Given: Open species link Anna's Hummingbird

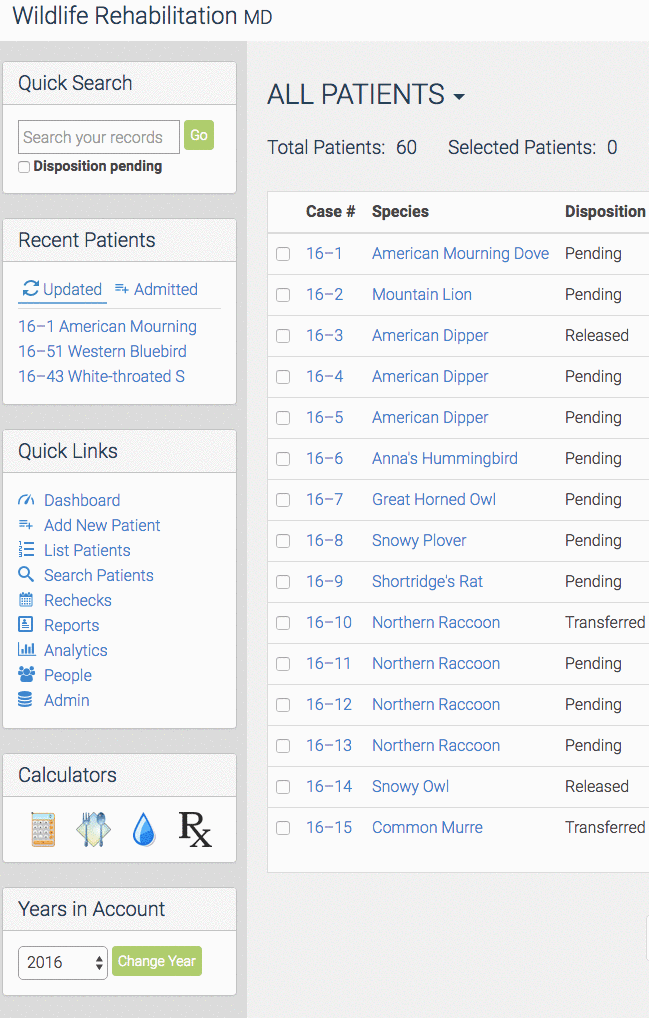Looking at the screenshot, I should [445, 458].
